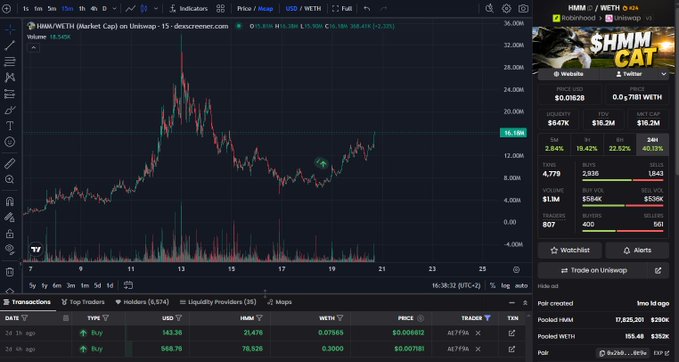Image resolution: width=679 pixels, height=362 pixels.
Task: Select the 1H stats tab
Action: [x=587, y=145]
